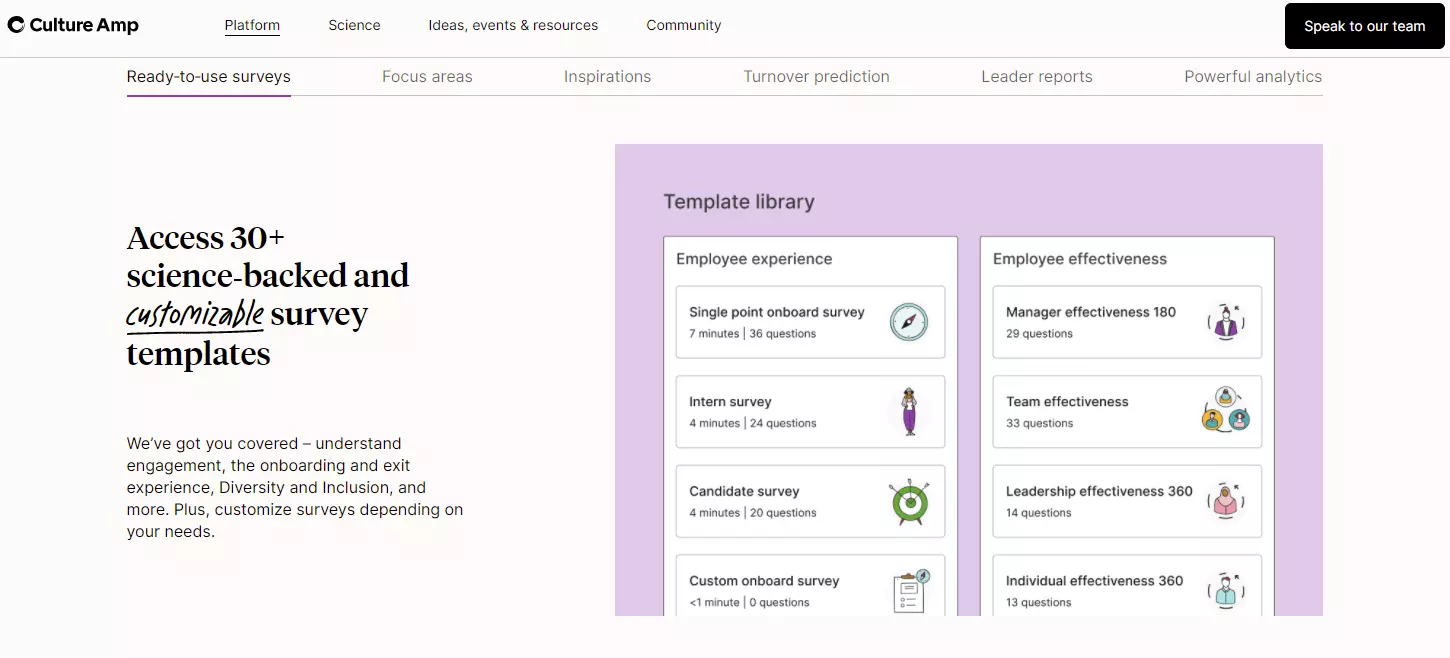Click the '4 minutes | 24 questions' text
This screenshot has width=1450, height=658.
[752, 423]
